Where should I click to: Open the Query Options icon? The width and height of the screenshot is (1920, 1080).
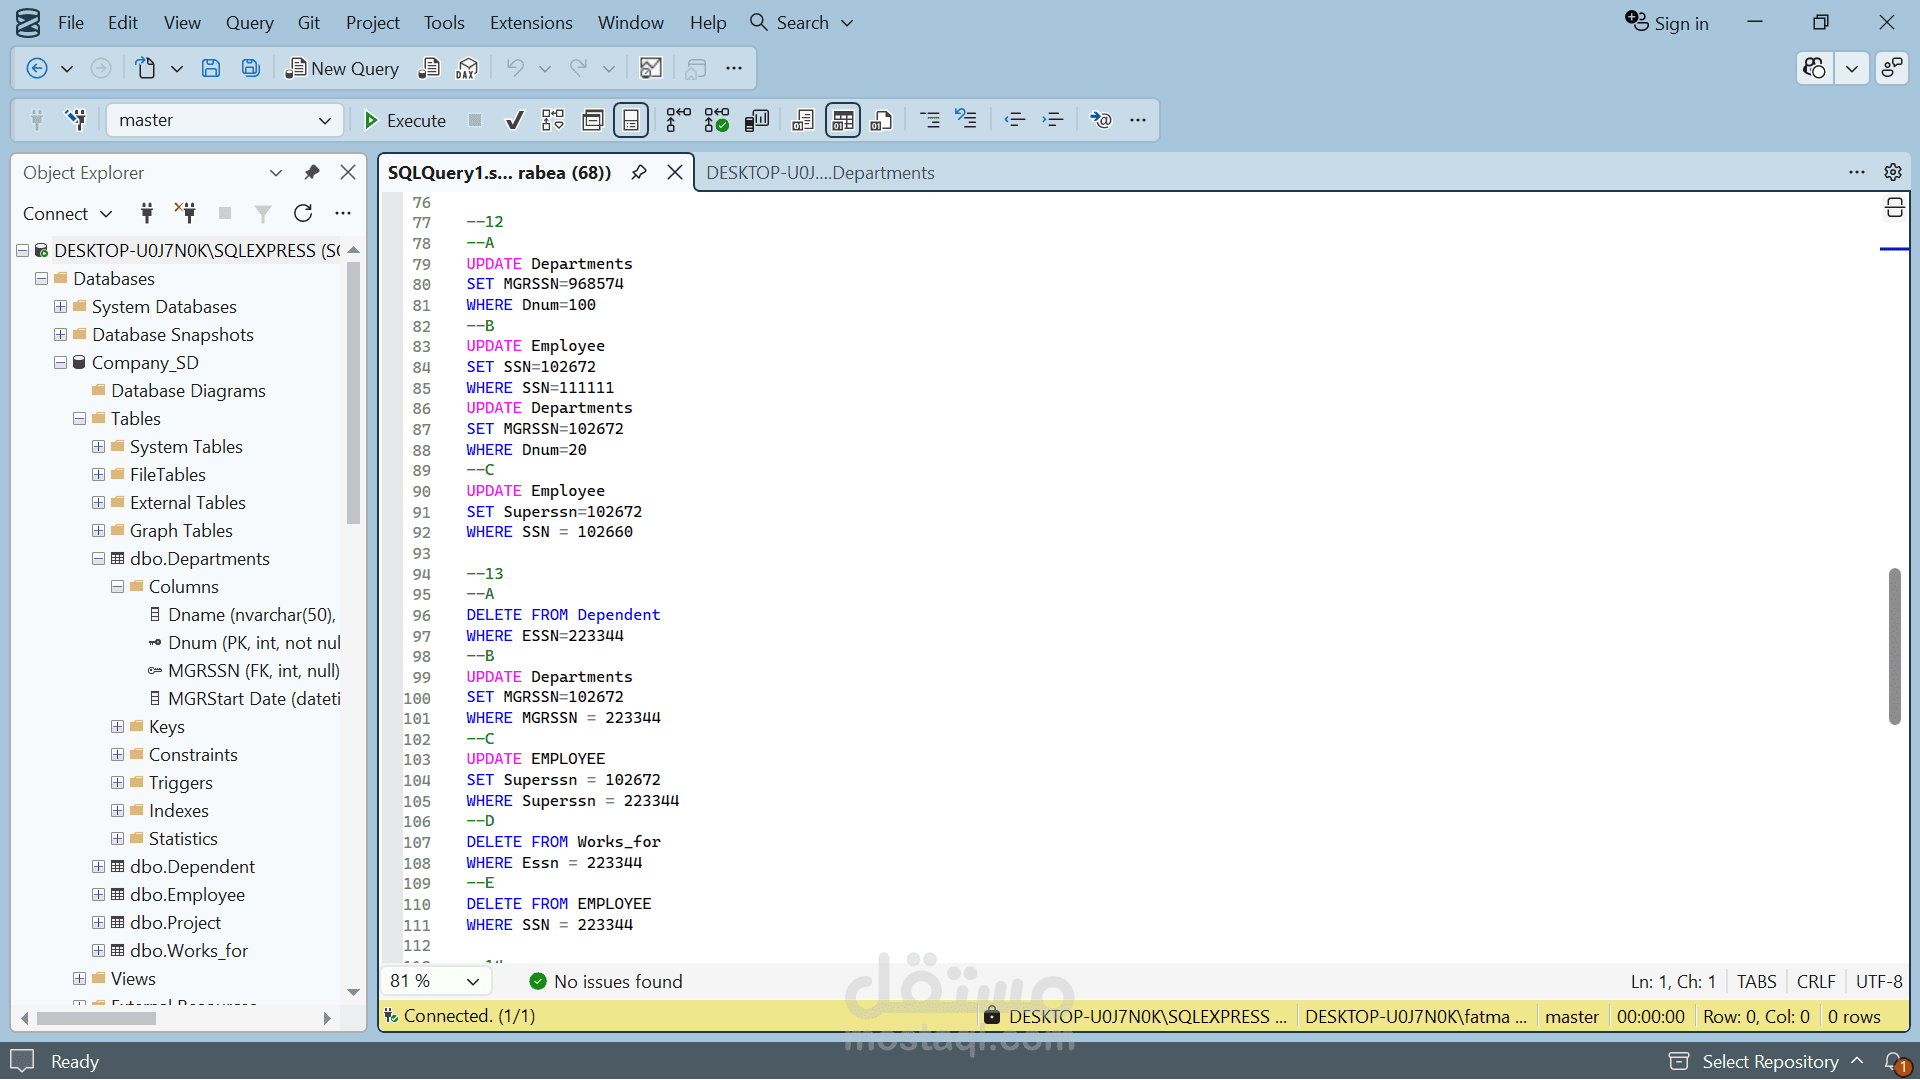pos(592,120)
